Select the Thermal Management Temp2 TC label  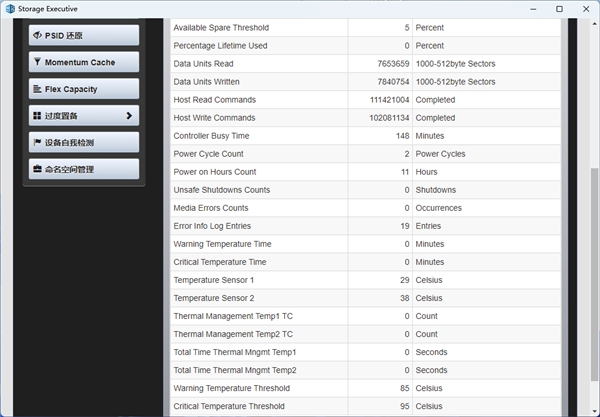233,334
